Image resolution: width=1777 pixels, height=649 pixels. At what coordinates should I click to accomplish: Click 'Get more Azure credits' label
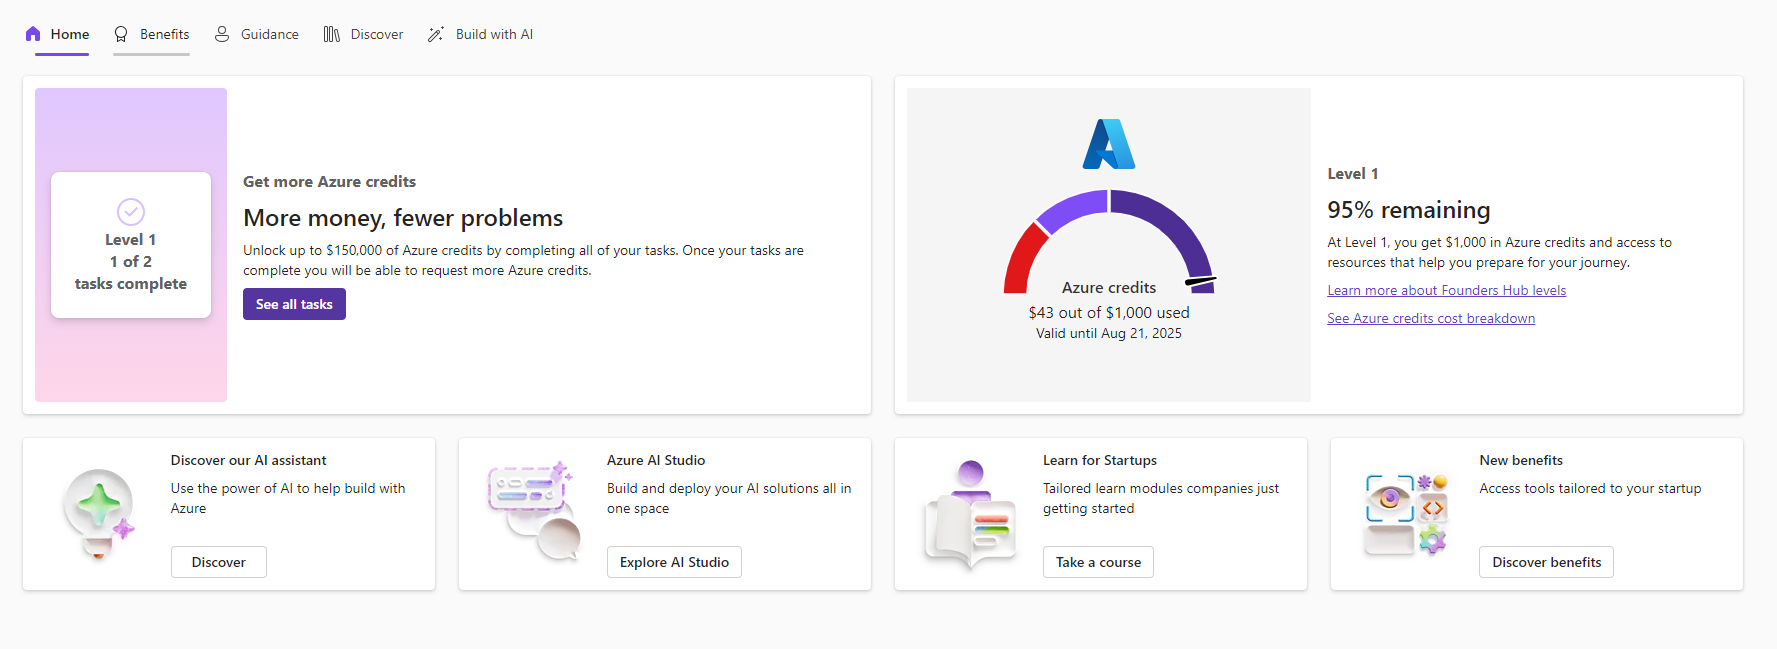[329, 181]
